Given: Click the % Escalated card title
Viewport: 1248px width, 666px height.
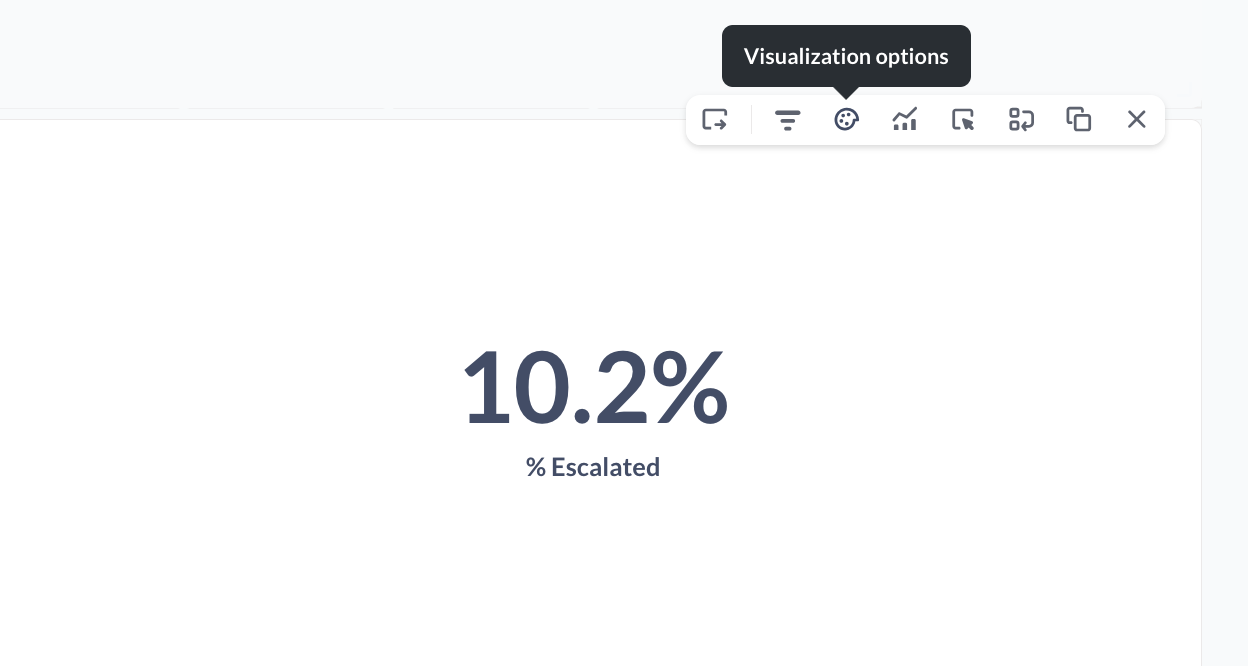Looking at the screenshot, I should pos(593,467).
